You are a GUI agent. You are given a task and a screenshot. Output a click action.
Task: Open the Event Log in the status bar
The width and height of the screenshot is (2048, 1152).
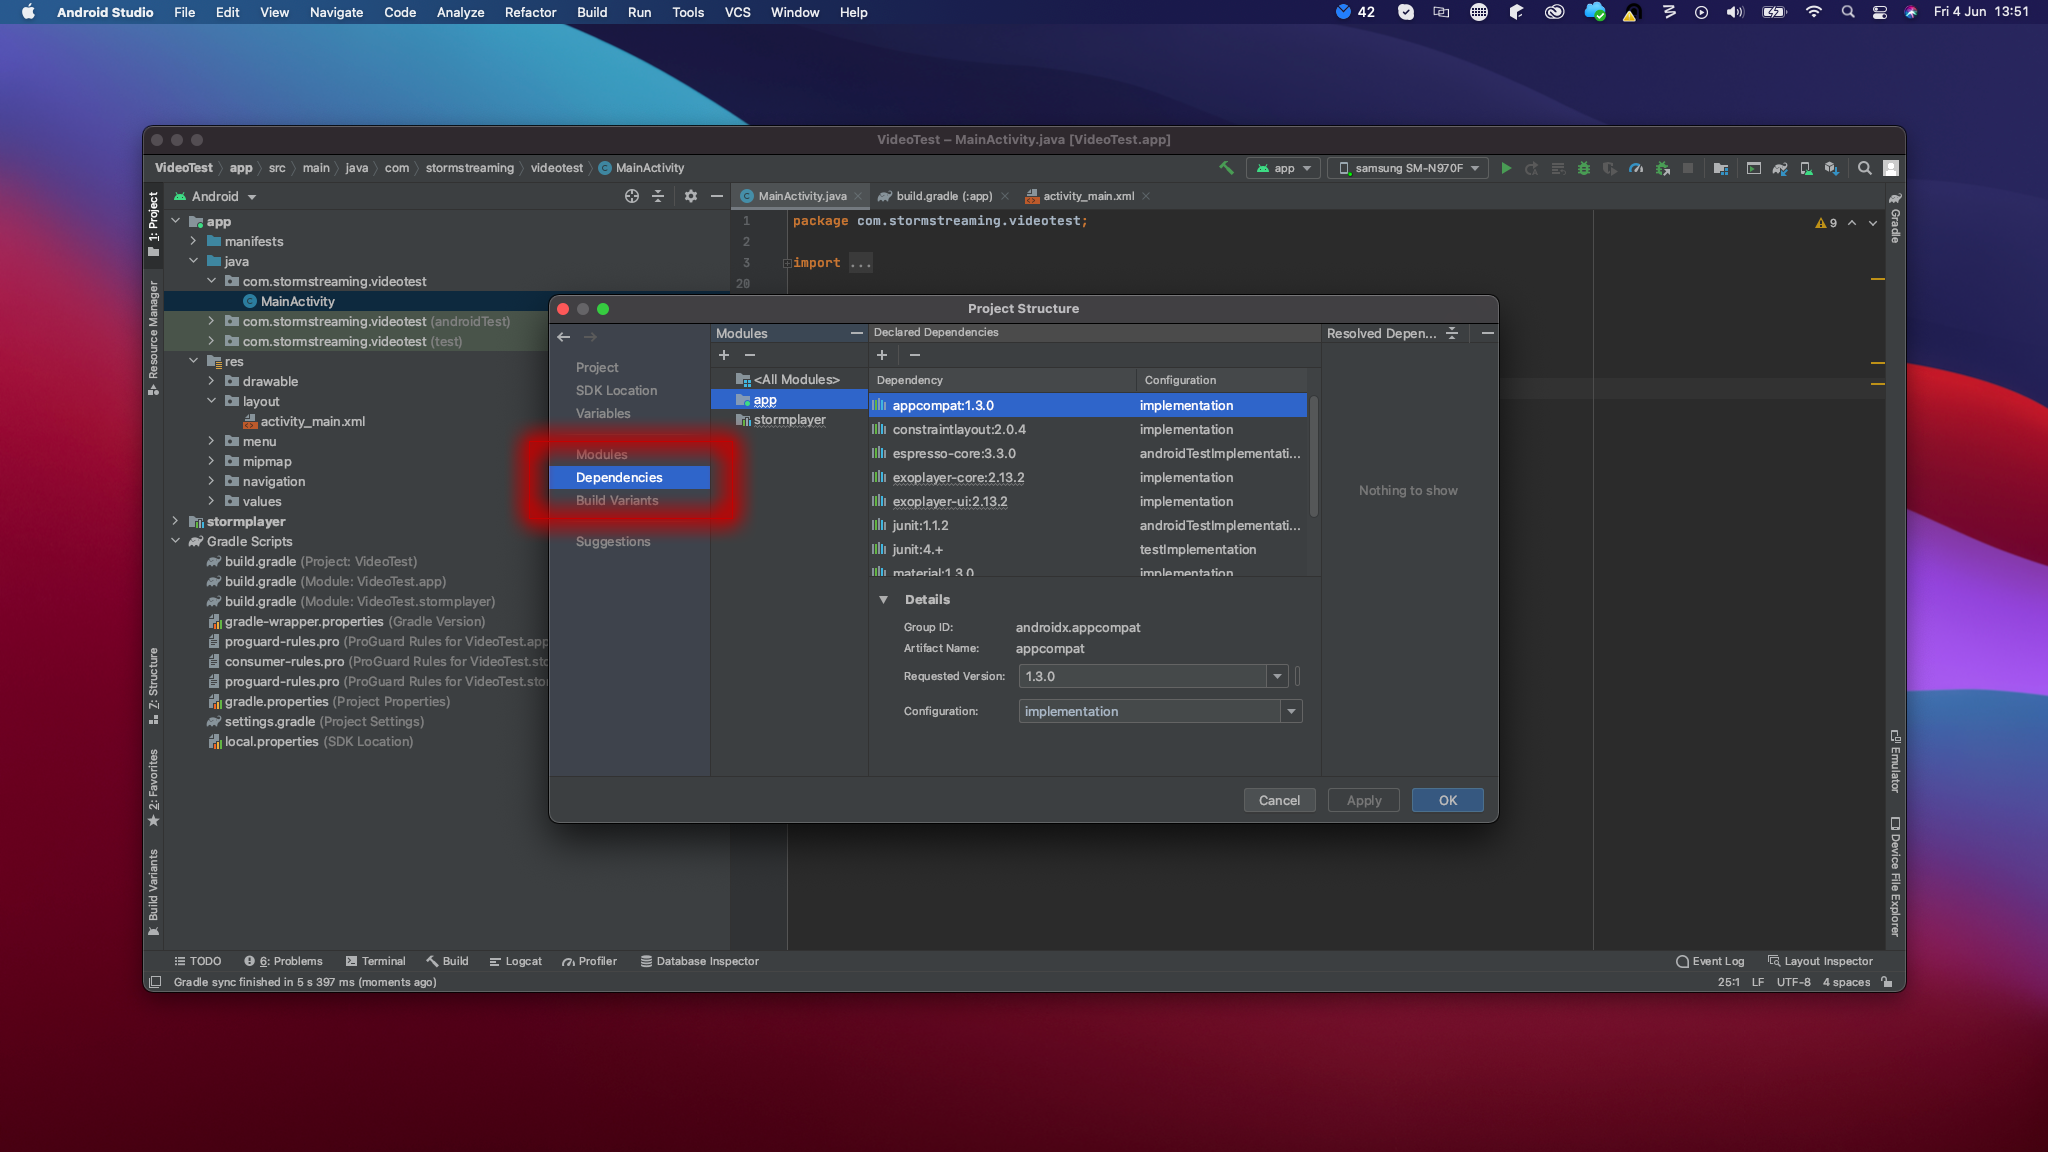(x=1710, y=961)
